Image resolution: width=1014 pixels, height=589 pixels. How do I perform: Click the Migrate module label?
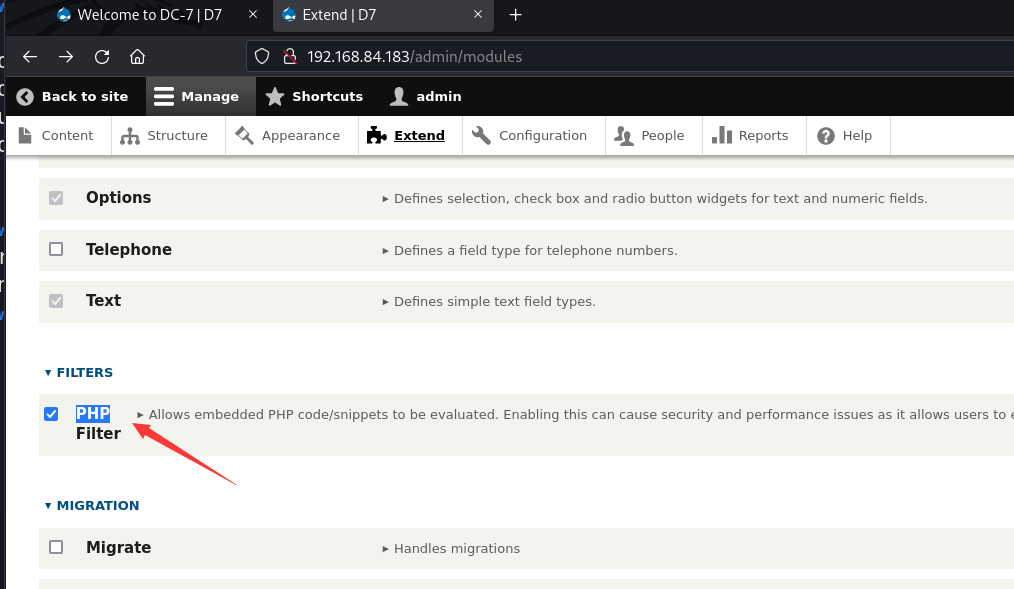[118, 547]
